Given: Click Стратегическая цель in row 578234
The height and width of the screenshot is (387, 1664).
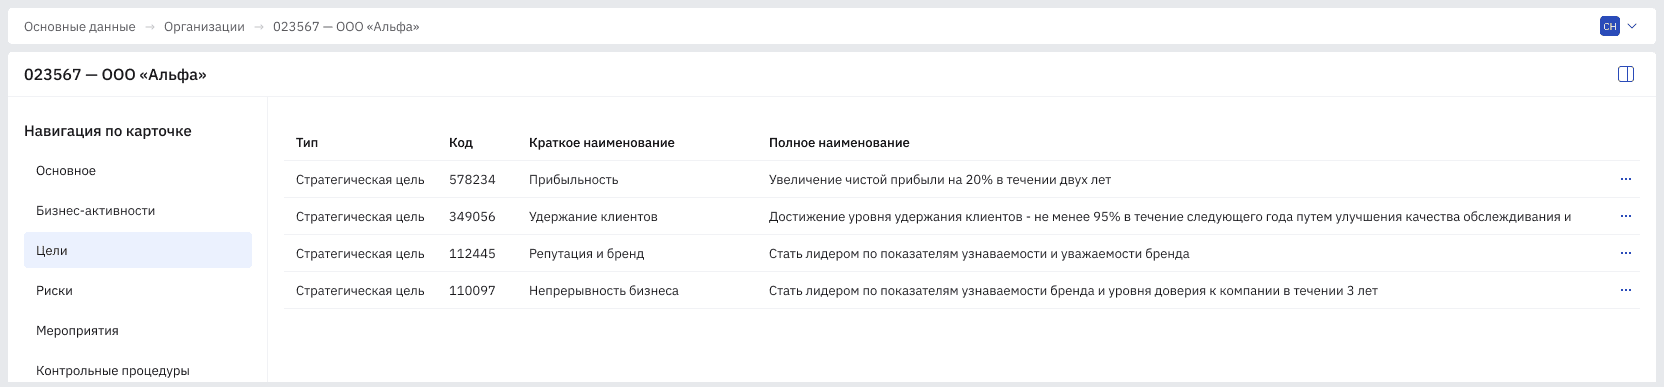Looking at the screenshot, I should [360, 180].
